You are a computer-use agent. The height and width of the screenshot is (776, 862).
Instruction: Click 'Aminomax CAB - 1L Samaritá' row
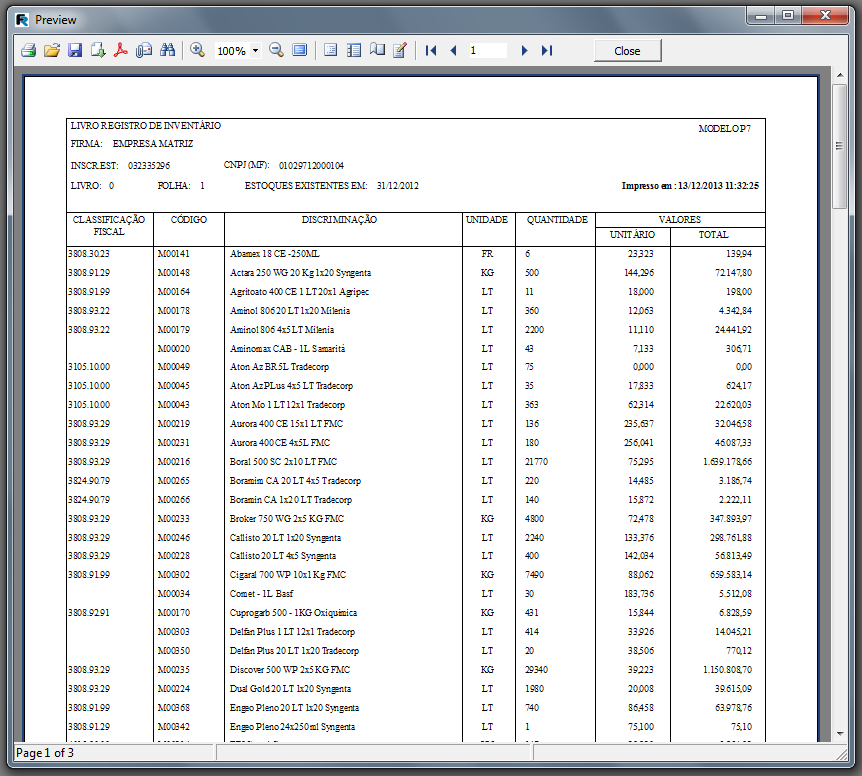288,348
